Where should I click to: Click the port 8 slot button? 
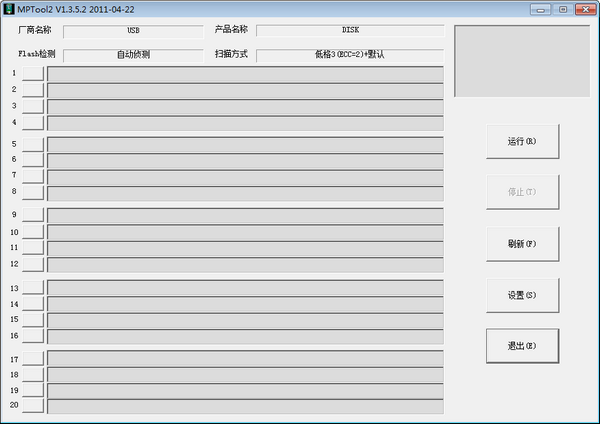point(33,192)
